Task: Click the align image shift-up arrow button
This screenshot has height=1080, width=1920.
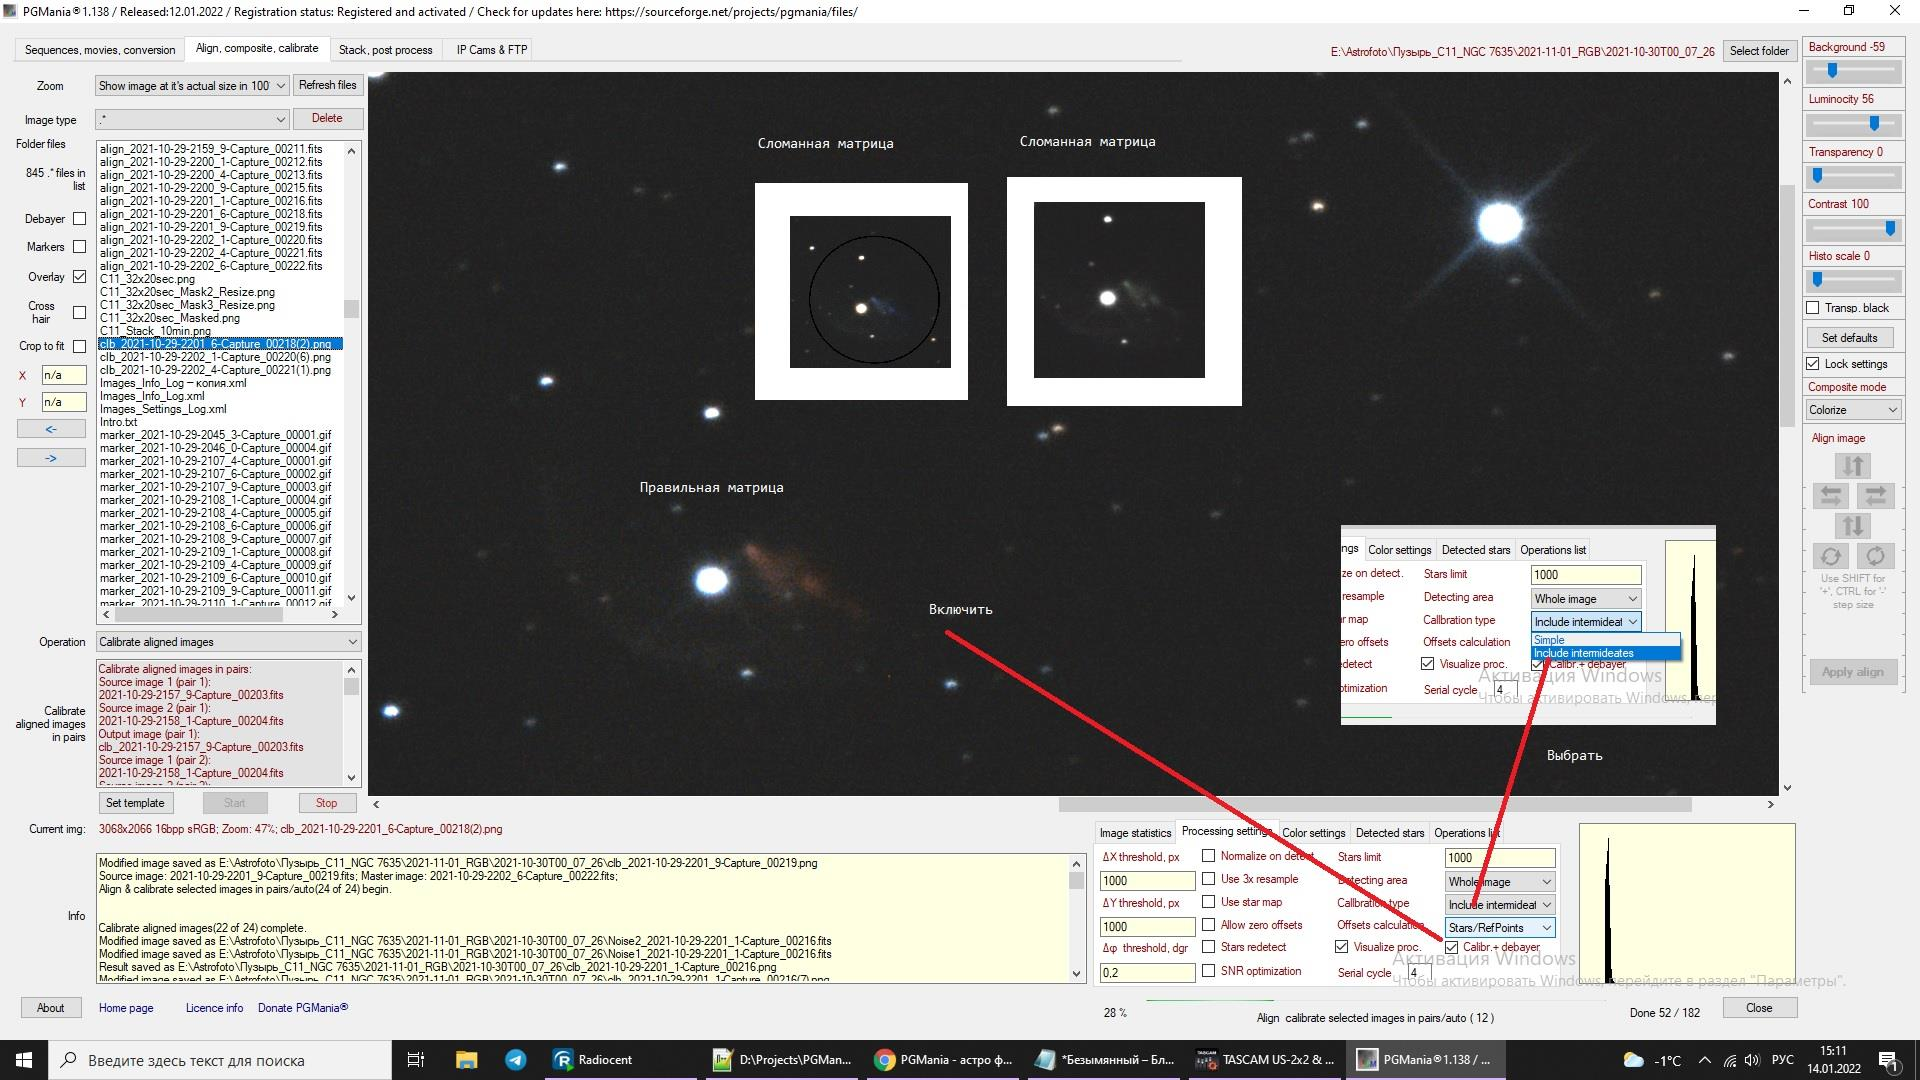Action: point(1853,466)
